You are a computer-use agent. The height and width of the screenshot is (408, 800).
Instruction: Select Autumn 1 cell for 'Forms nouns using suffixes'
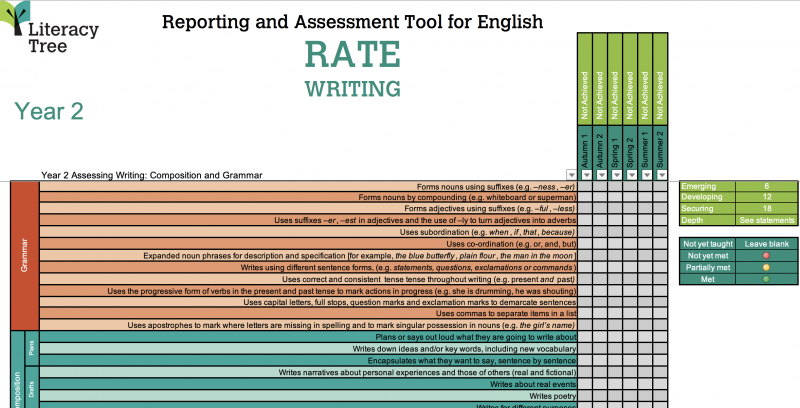[586, 187]
